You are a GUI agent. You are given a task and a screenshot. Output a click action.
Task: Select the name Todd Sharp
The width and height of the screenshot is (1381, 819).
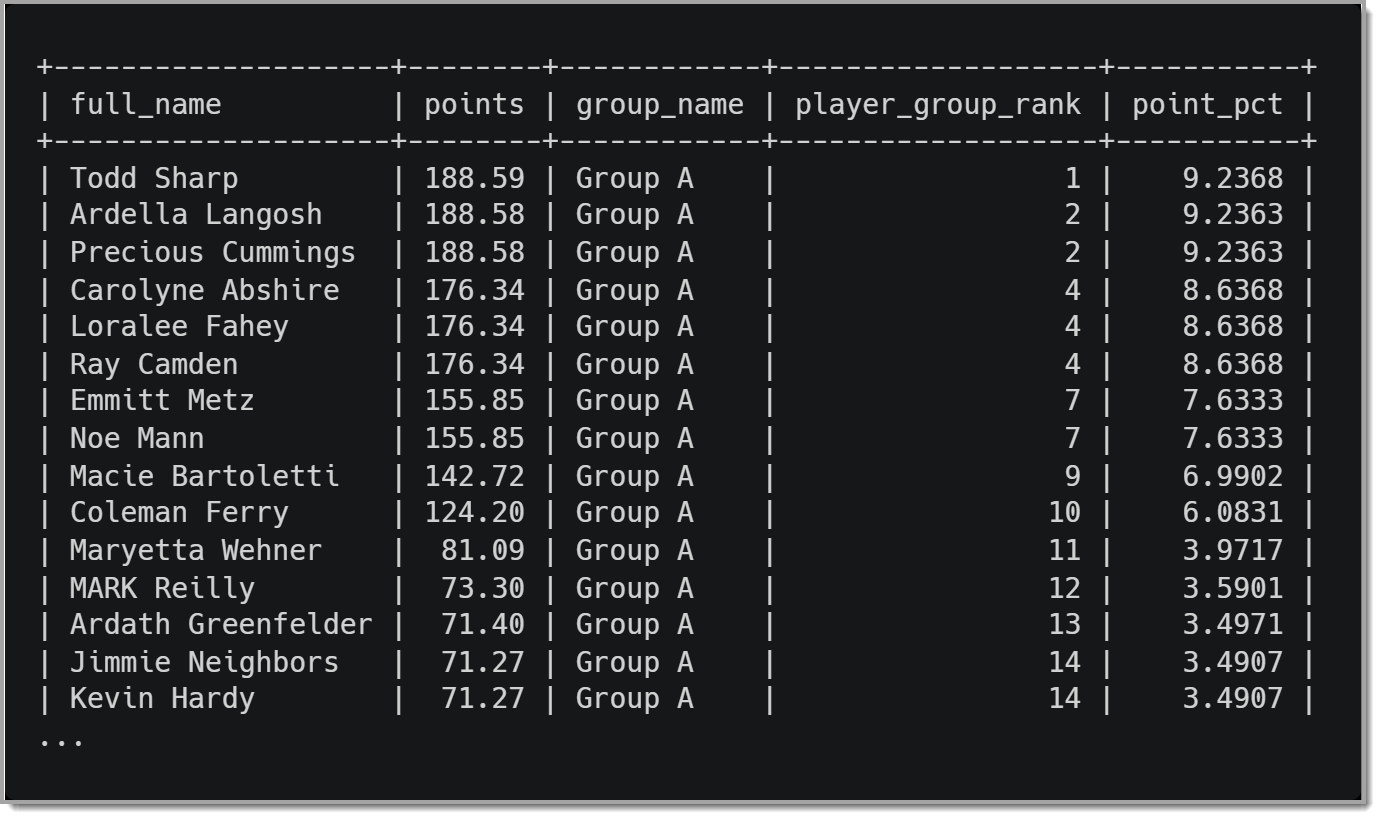tap(154, 179)
